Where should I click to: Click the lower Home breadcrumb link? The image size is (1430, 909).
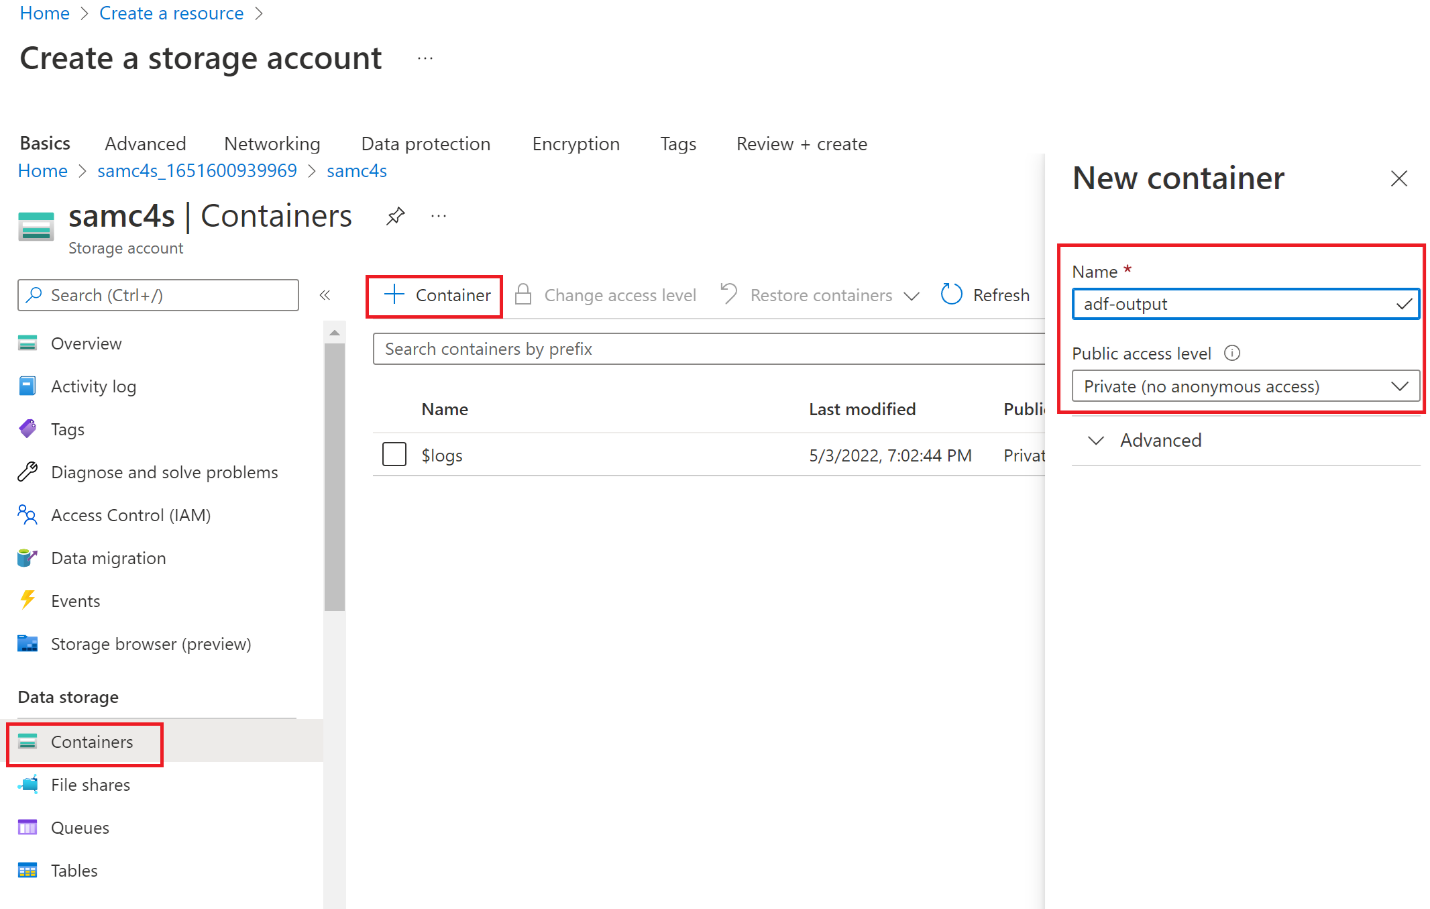(43, 171)
